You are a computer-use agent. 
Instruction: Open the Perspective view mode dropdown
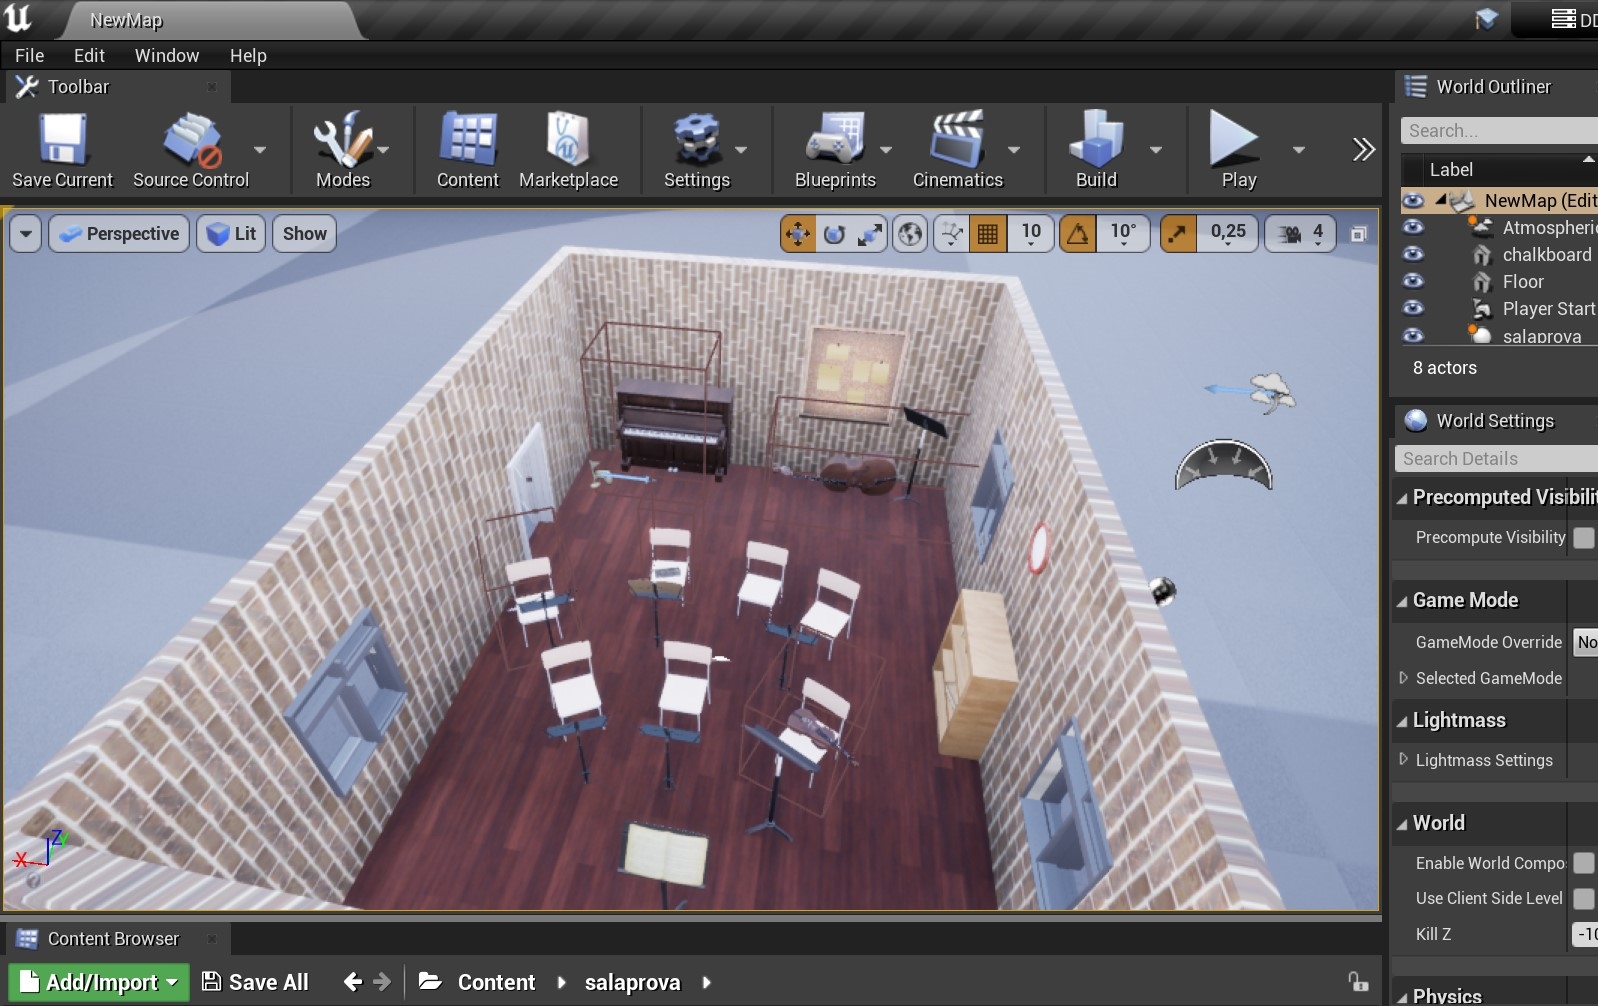tap(119, 234)
